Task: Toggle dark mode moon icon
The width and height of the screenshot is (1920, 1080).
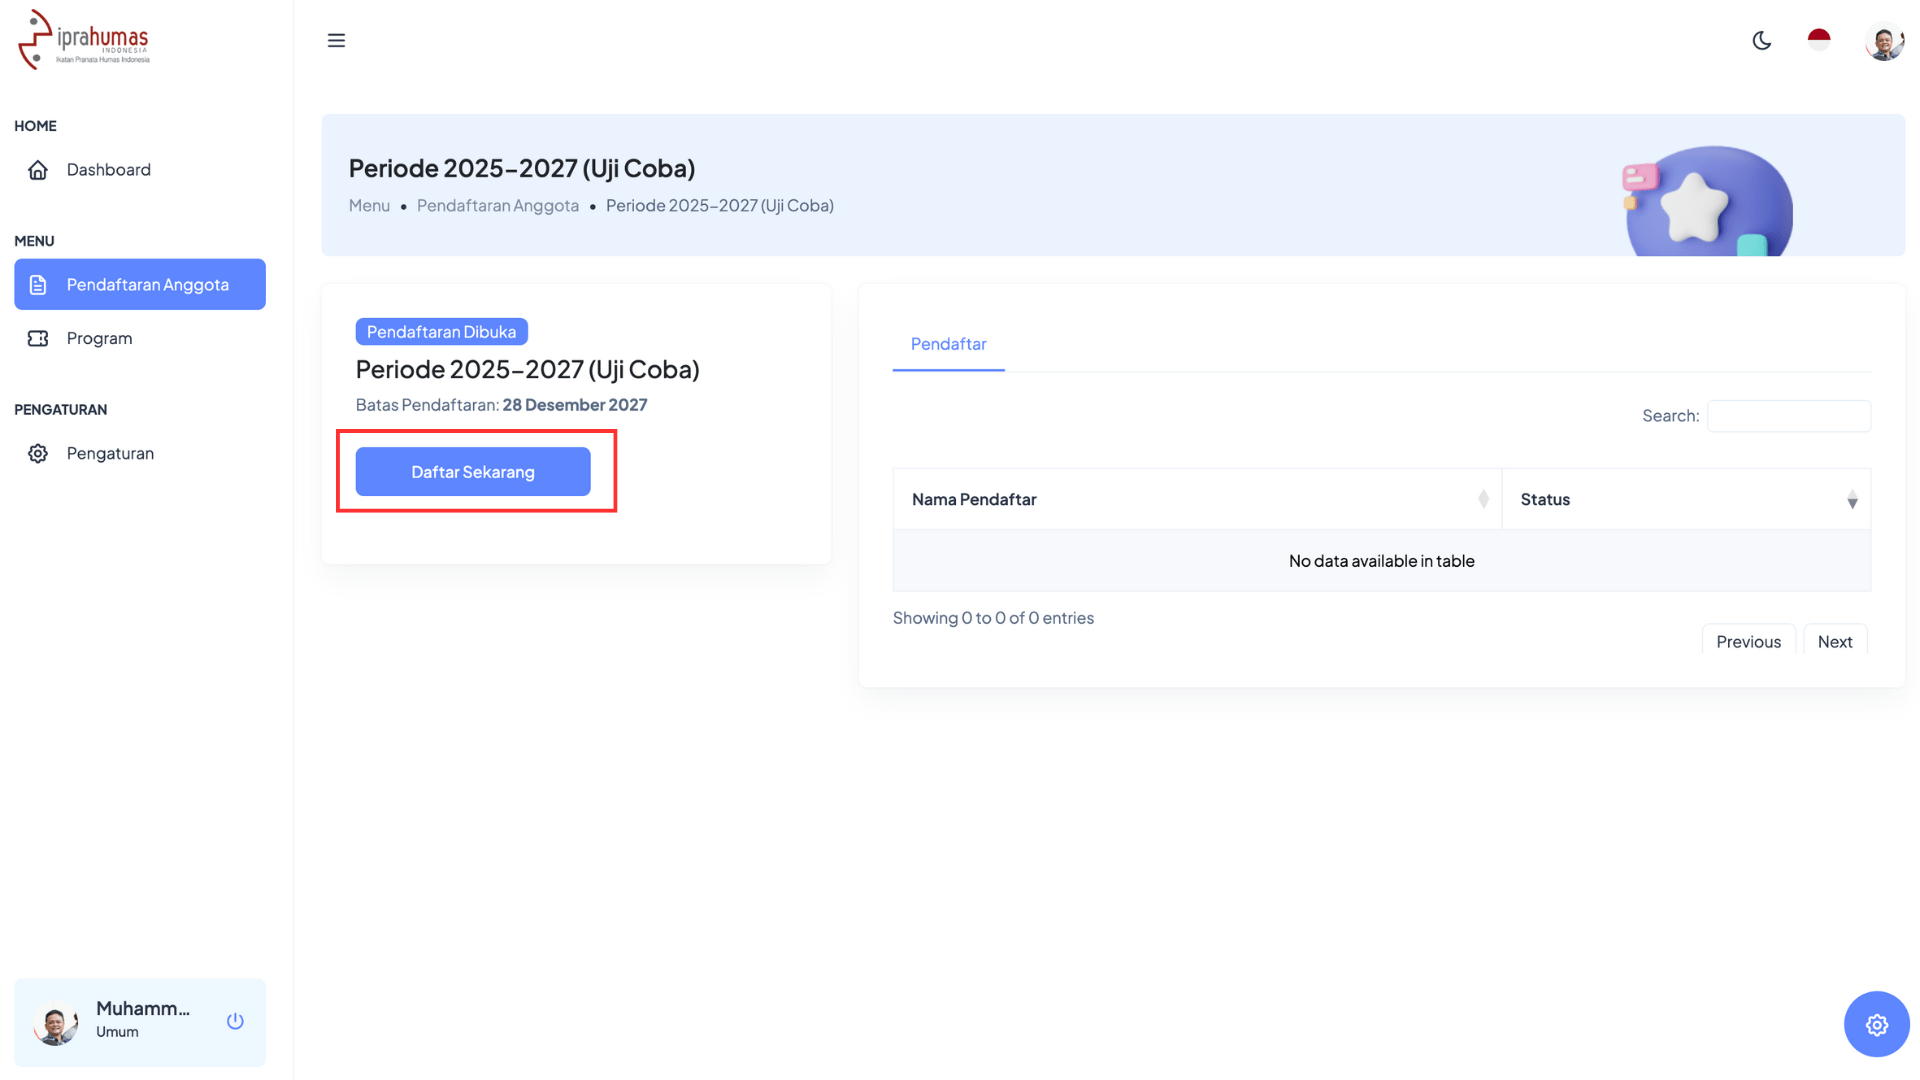Action: point(1762,40)
